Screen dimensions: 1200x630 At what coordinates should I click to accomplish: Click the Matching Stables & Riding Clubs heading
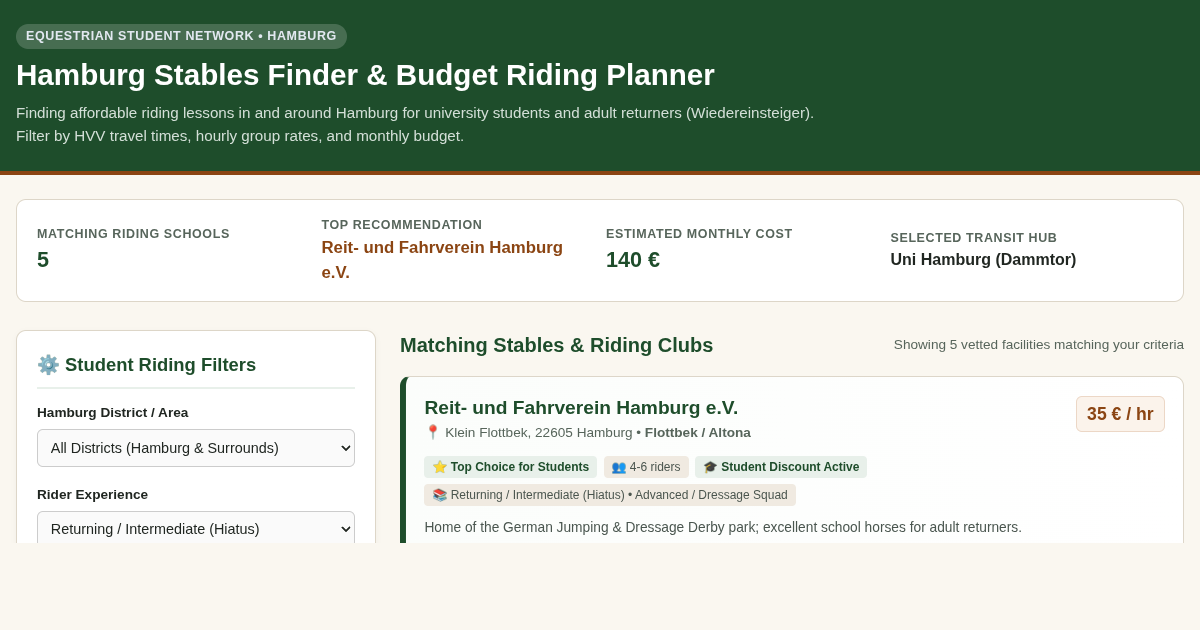pos(557,345)
